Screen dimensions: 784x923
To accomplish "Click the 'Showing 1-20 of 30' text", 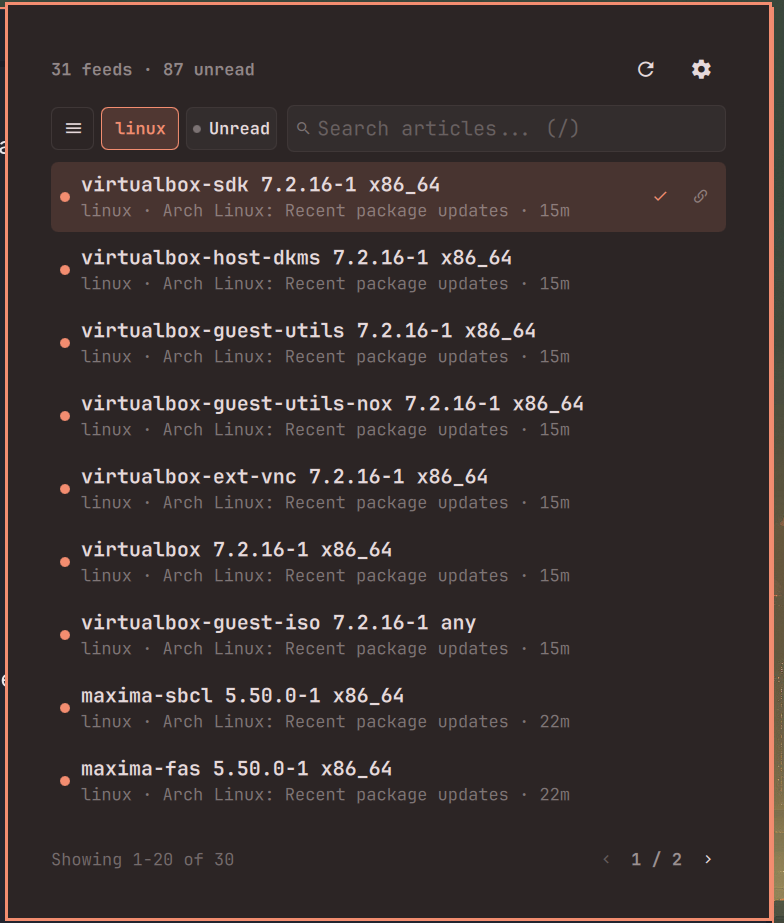I will [143, 859].
